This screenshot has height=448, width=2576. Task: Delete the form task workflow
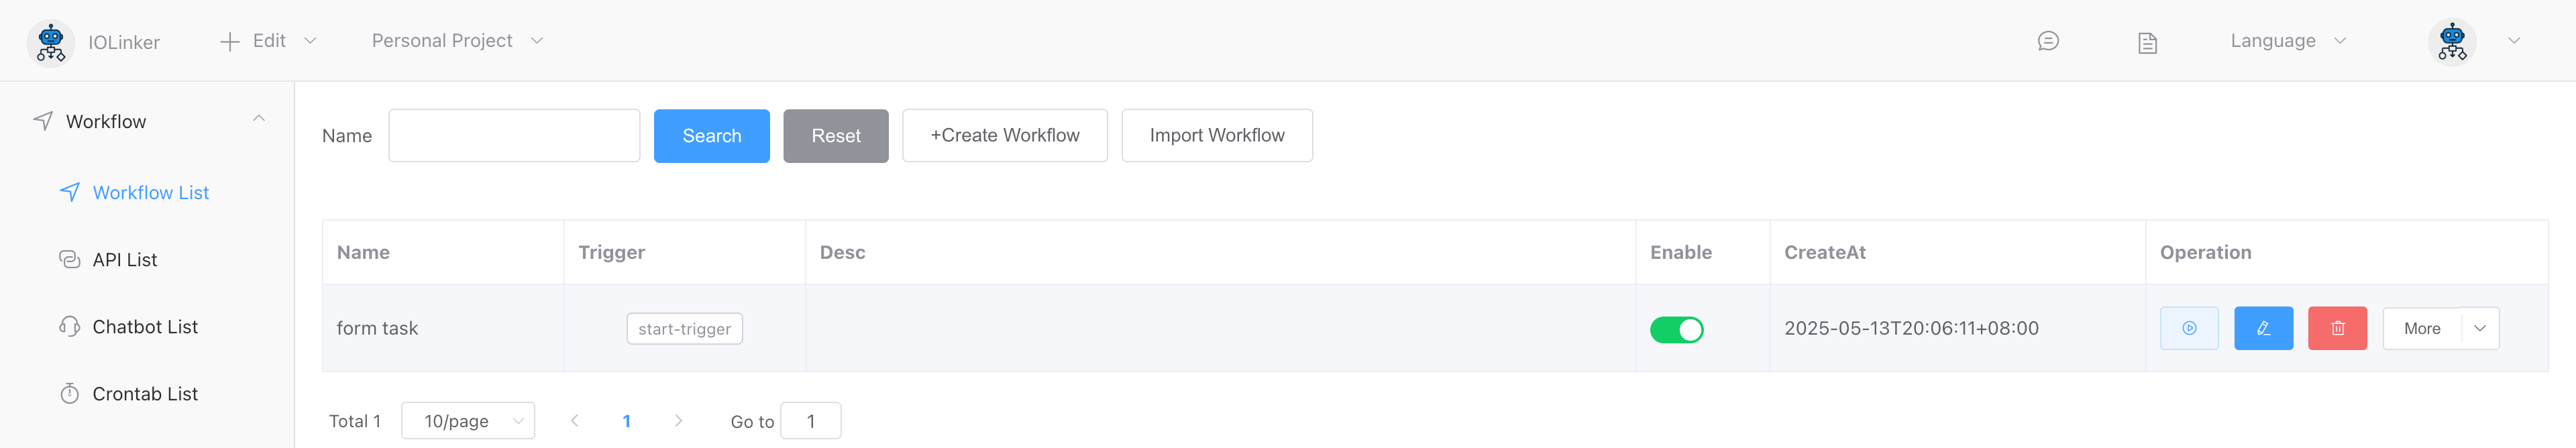[2337, 328]
